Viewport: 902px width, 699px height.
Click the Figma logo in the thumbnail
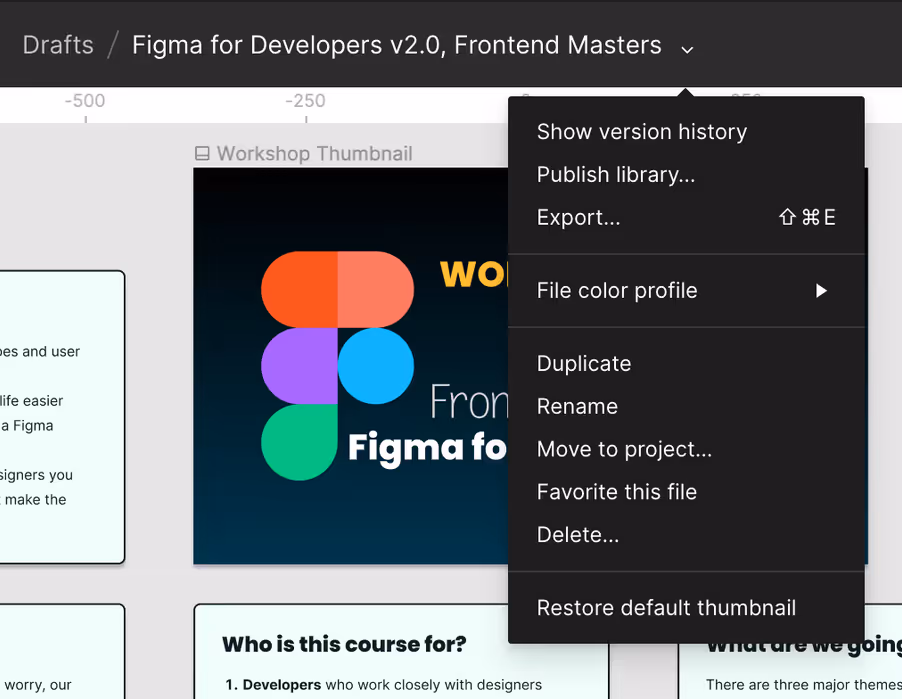pos(337,365)
